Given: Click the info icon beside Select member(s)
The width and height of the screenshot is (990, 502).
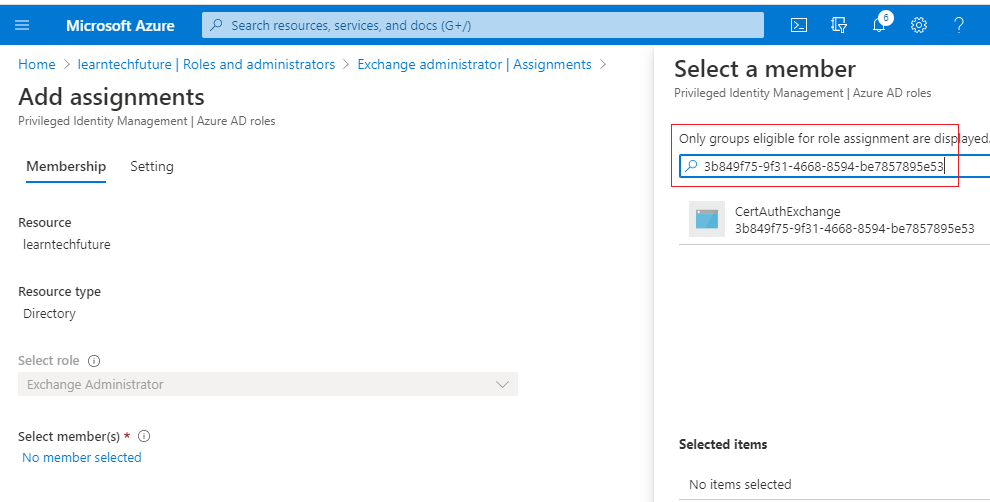Looking at the screenshot, I should [x=144, y=437].
